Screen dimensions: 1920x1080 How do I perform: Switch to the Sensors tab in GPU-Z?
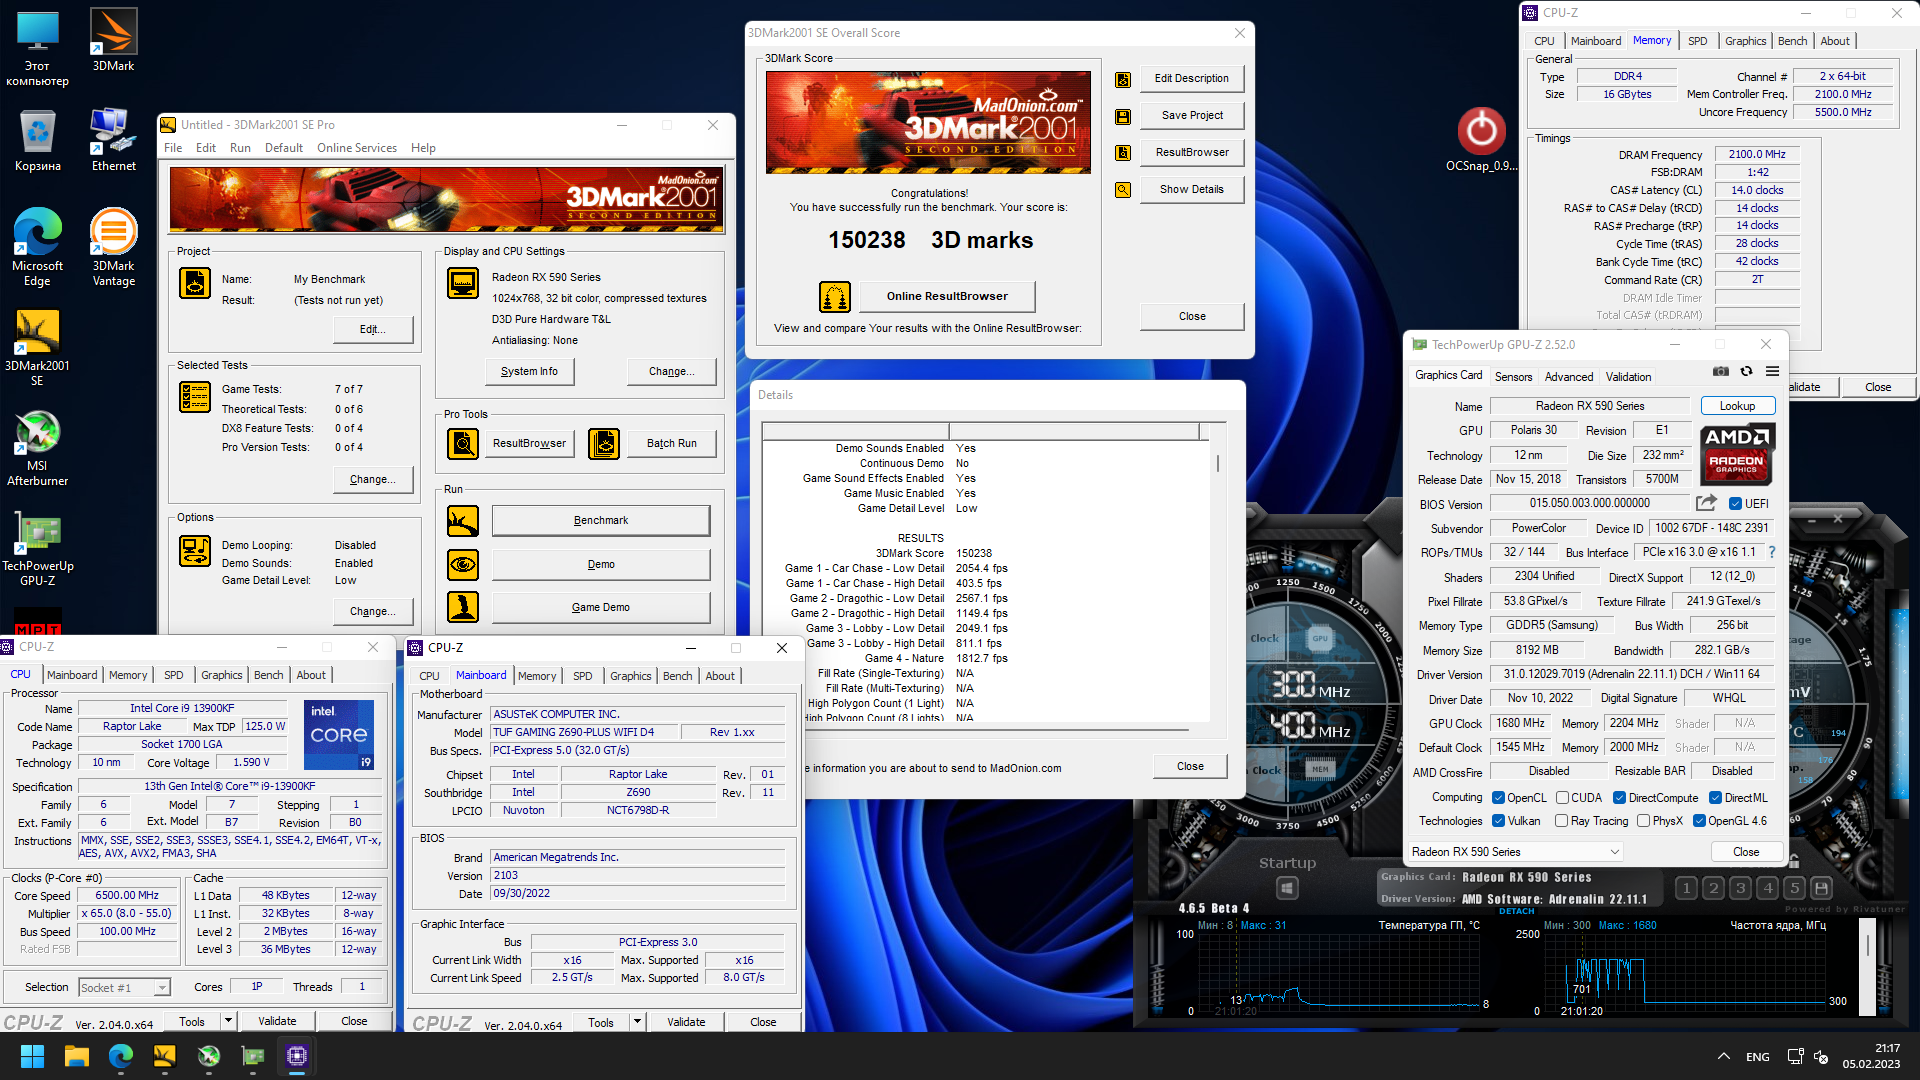point(1513,377)
